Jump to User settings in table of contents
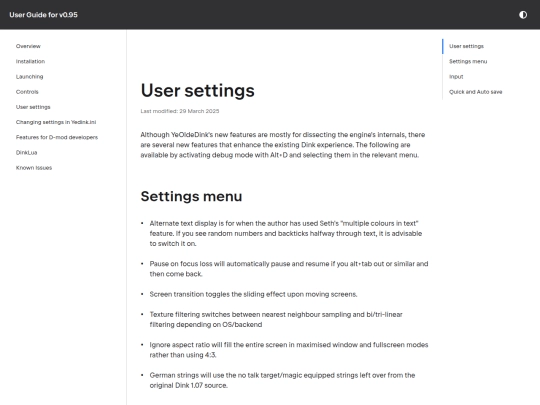 click(466, 46)
